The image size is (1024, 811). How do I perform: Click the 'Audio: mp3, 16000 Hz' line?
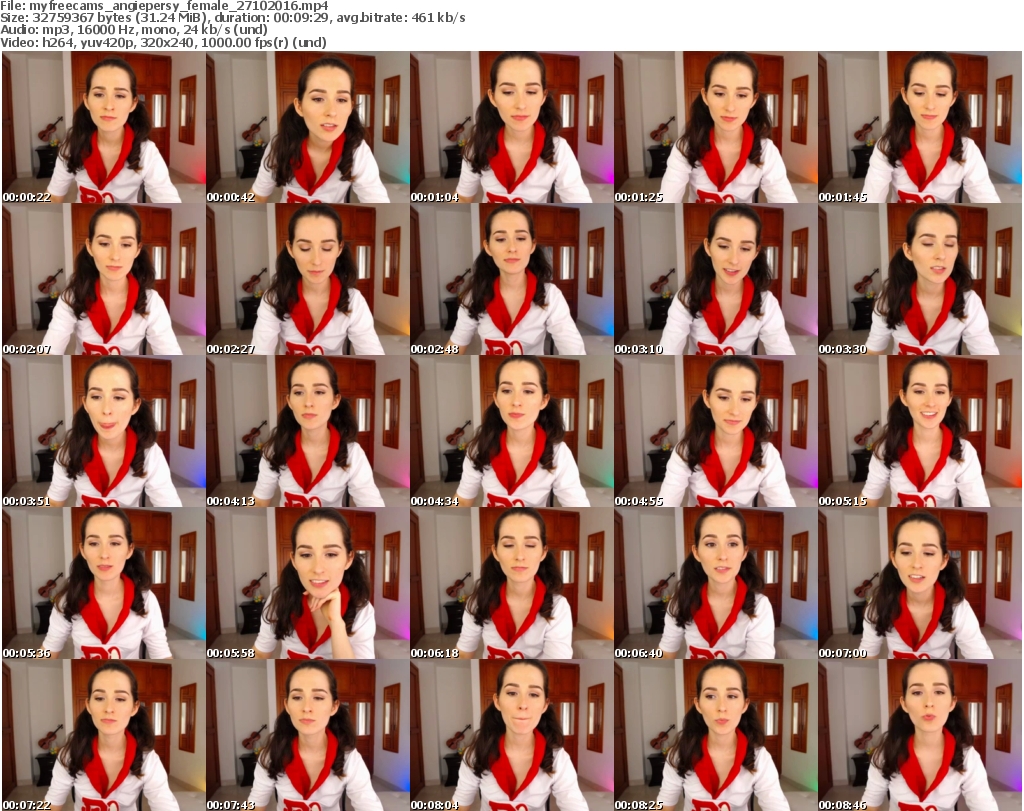pyautogui.click(x=134, y=30)
